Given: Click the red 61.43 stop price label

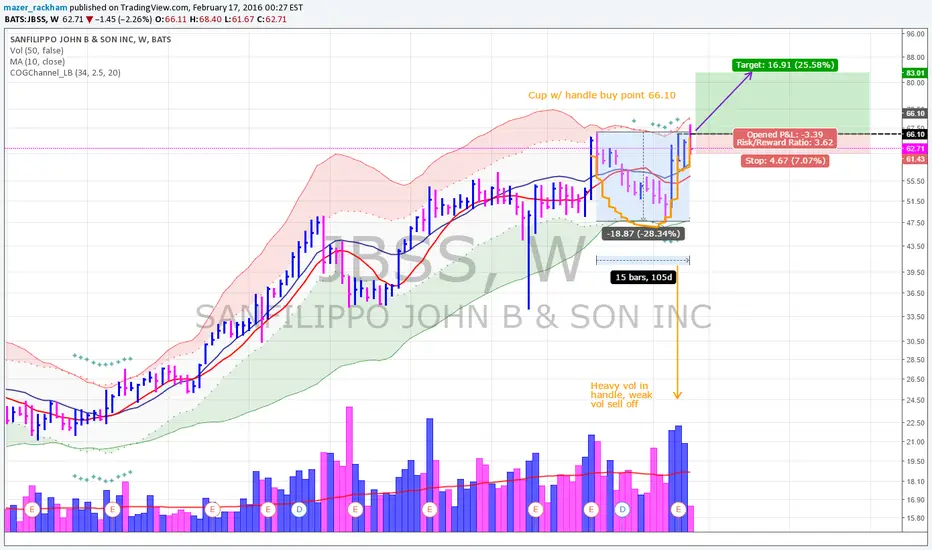Looking at the screenshot, I should coord(915,160).
